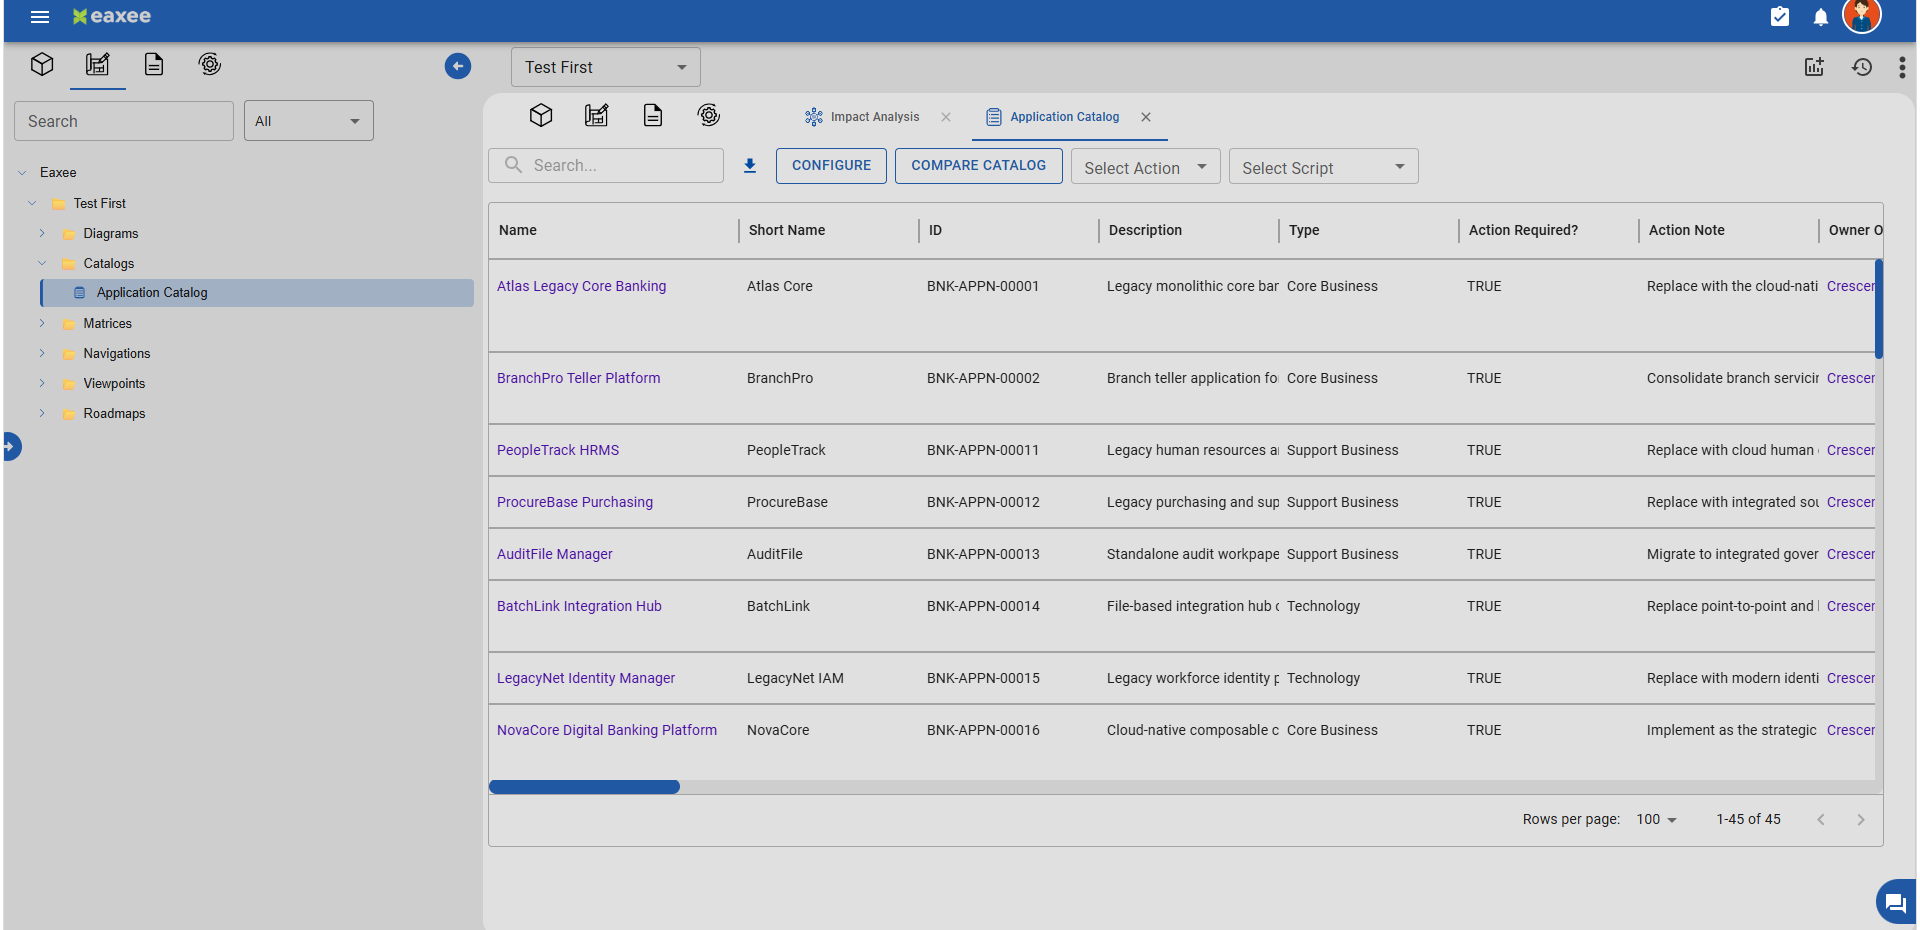Sort by the Type column header
Viewport: 1920px width, 930px height.
1304,230
